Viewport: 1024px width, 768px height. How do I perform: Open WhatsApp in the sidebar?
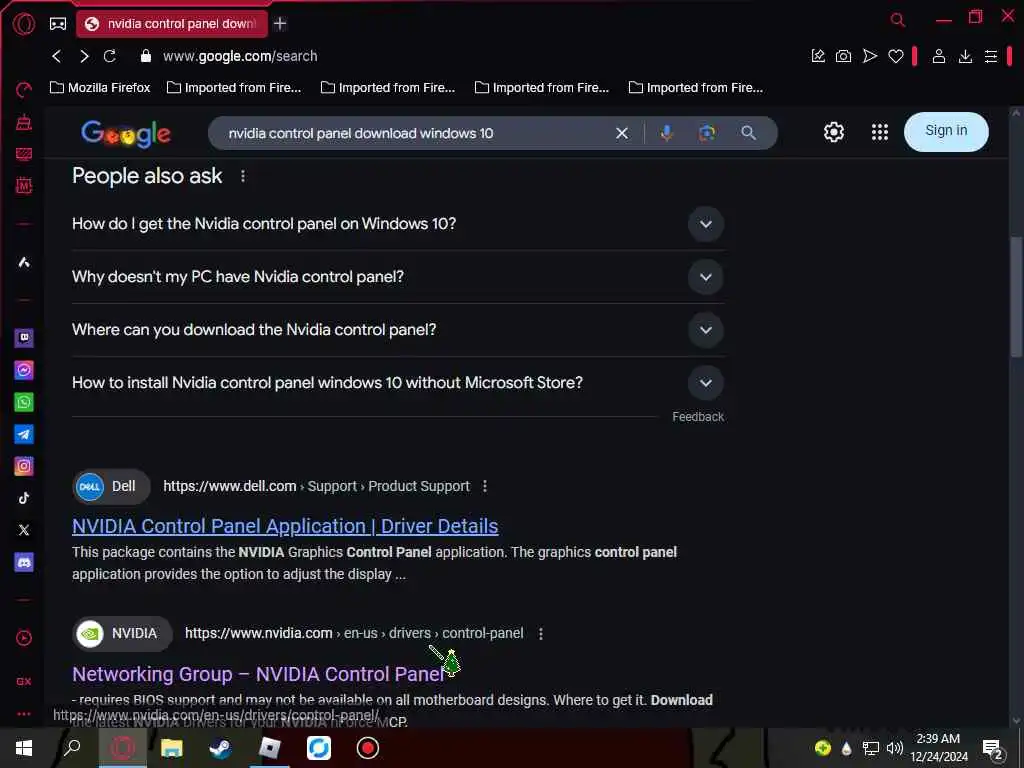[24, 402]
